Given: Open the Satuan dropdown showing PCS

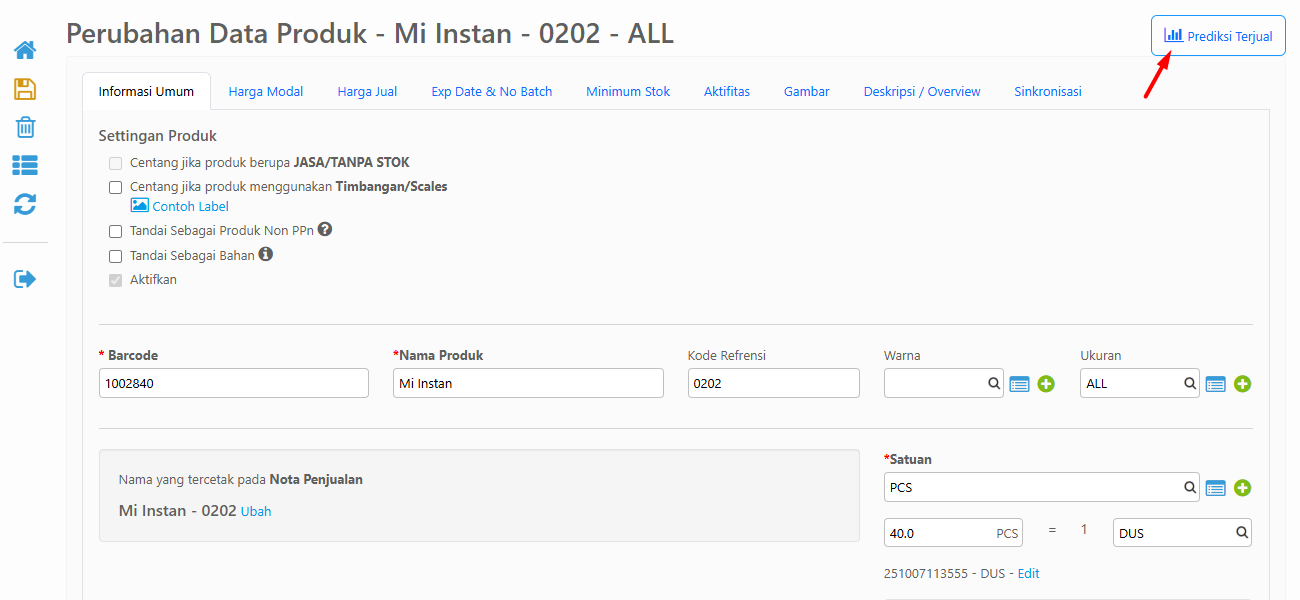Looking at the screenshot, I should (1041, 487).
